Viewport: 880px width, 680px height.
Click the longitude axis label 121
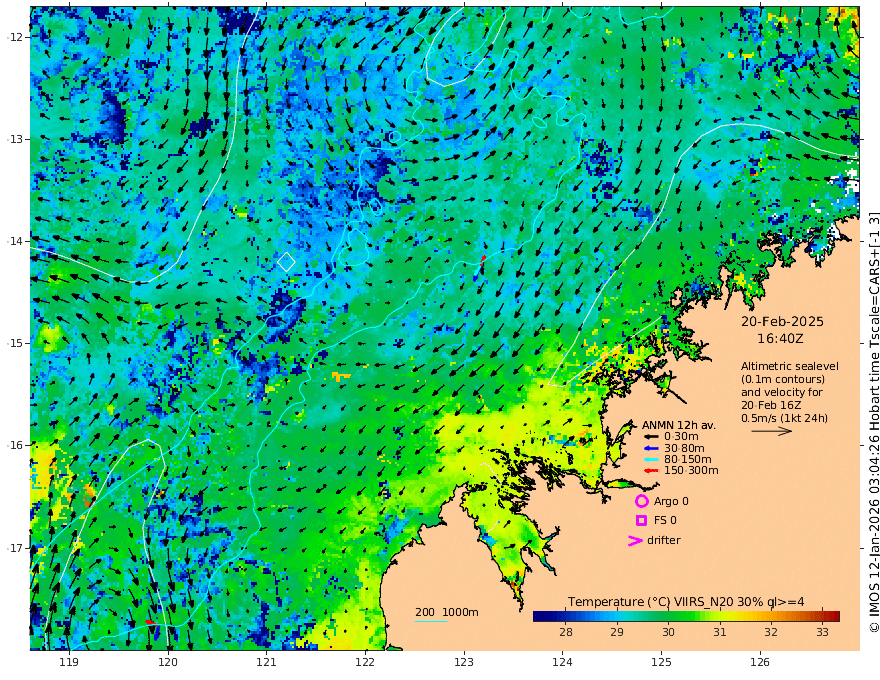click(267, 662)
